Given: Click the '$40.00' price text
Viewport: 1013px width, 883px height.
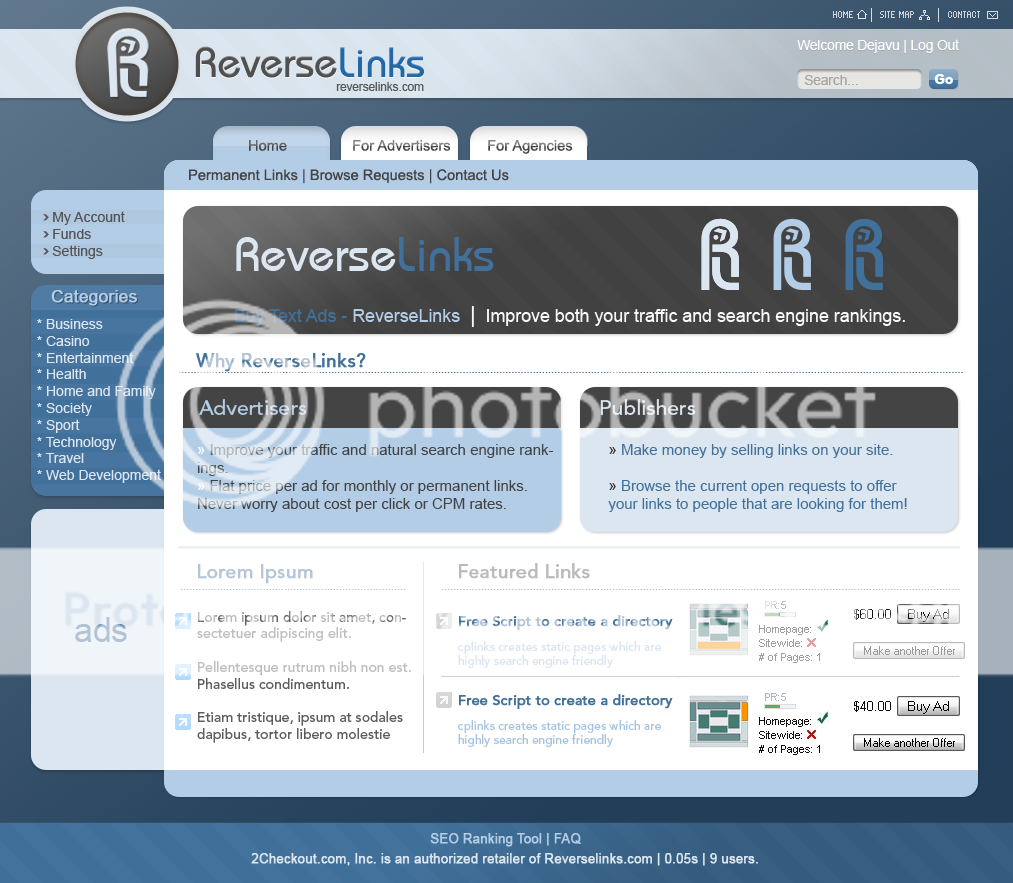Looking at the screenshot, I should pos(872,706).
